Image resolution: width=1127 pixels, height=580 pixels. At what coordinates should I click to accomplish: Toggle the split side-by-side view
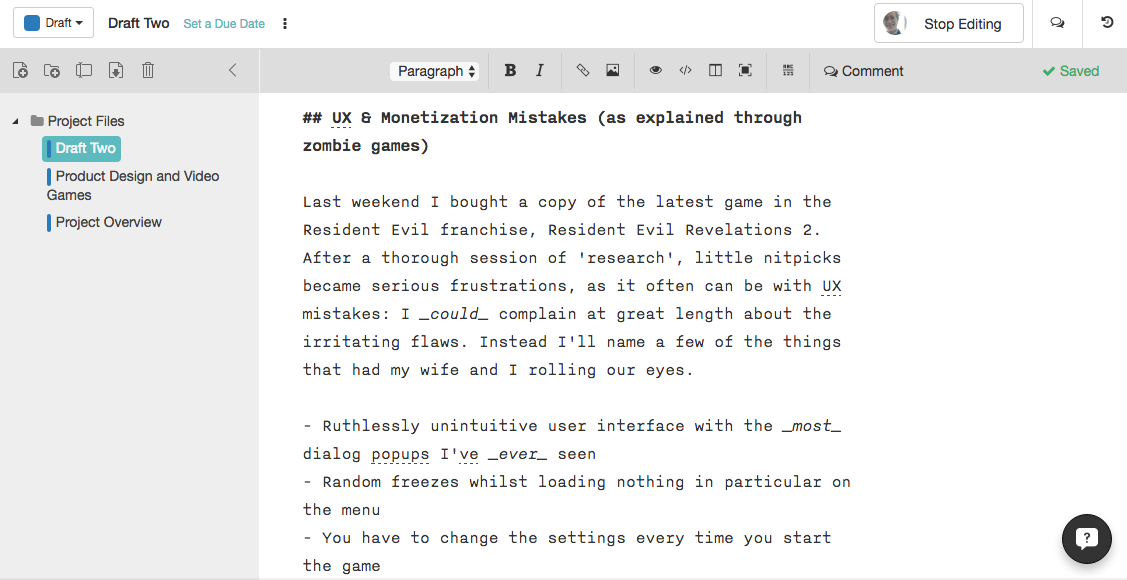715,71
